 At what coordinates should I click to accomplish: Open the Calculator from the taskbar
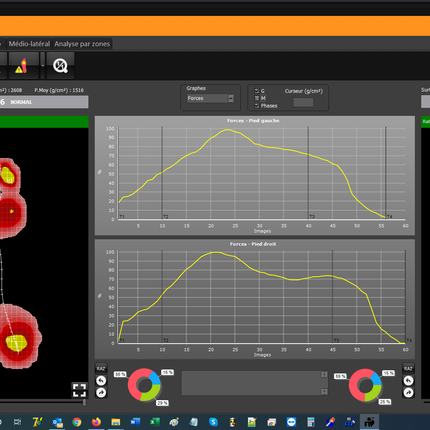(x=311, y=422)
